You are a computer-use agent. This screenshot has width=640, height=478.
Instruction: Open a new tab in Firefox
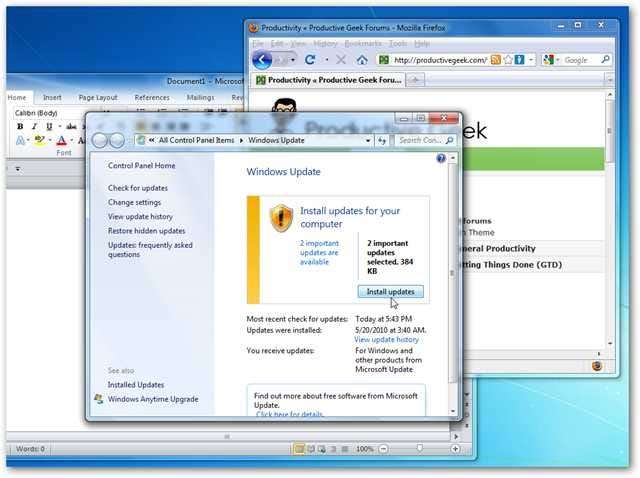[x=415, y=80]
